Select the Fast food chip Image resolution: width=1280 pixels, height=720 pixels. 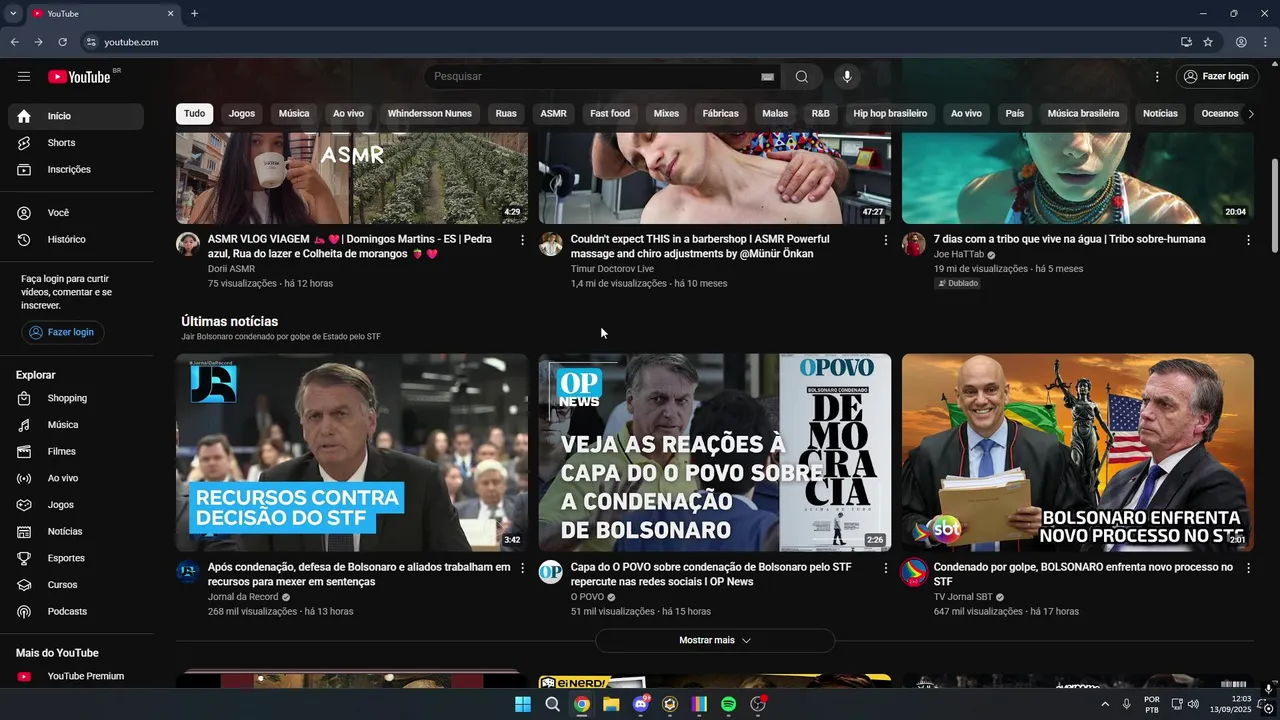[x=610, y=114]
